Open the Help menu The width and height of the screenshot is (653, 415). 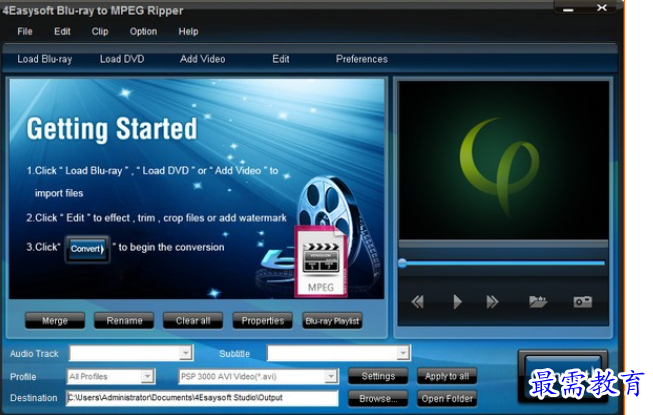(x=188, y=32)
